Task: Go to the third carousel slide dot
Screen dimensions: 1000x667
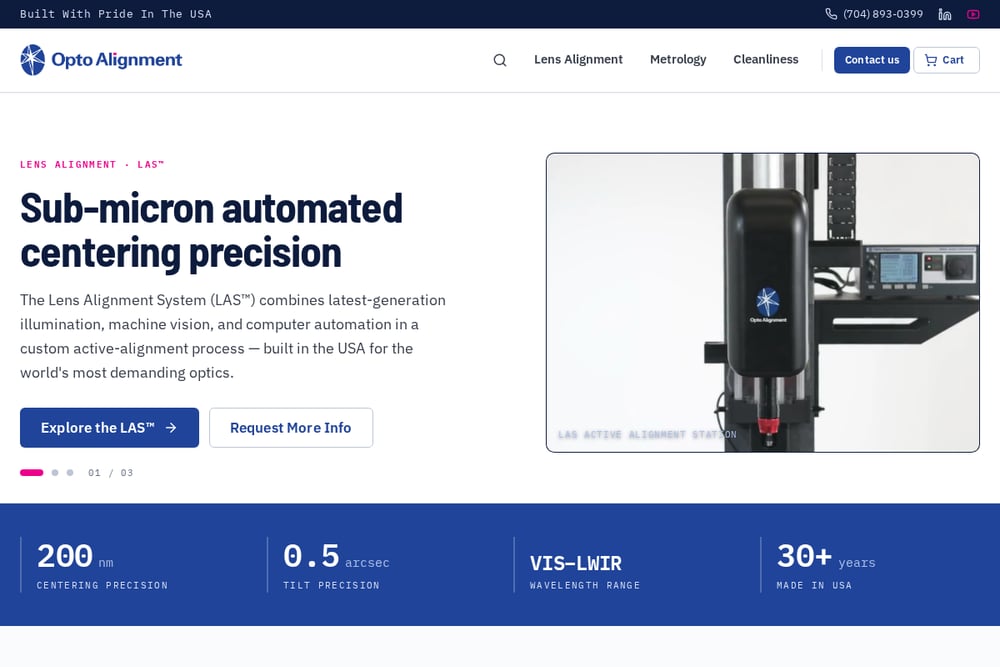Action: [70, 473]
